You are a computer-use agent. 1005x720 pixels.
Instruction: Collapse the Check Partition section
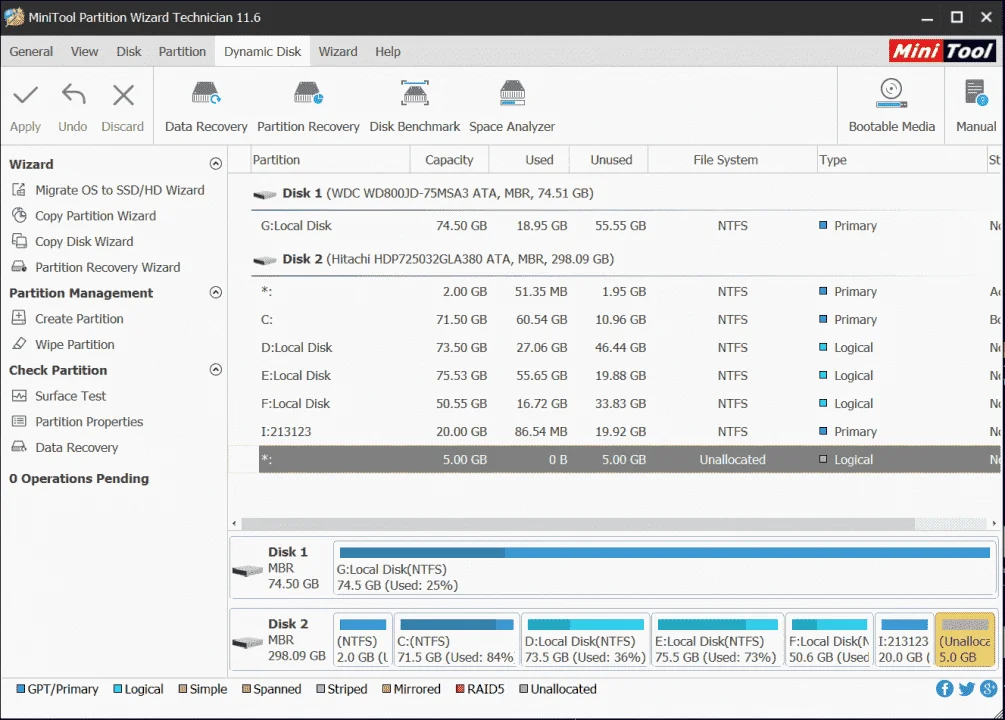coord(216,369)
